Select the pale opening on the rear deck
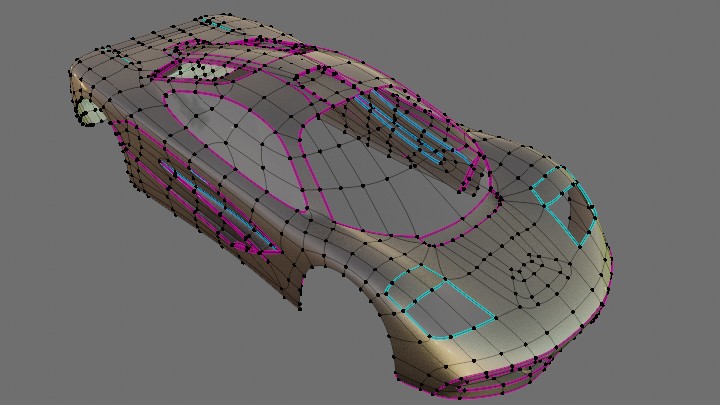720x405 pixels. coord(202,72)
